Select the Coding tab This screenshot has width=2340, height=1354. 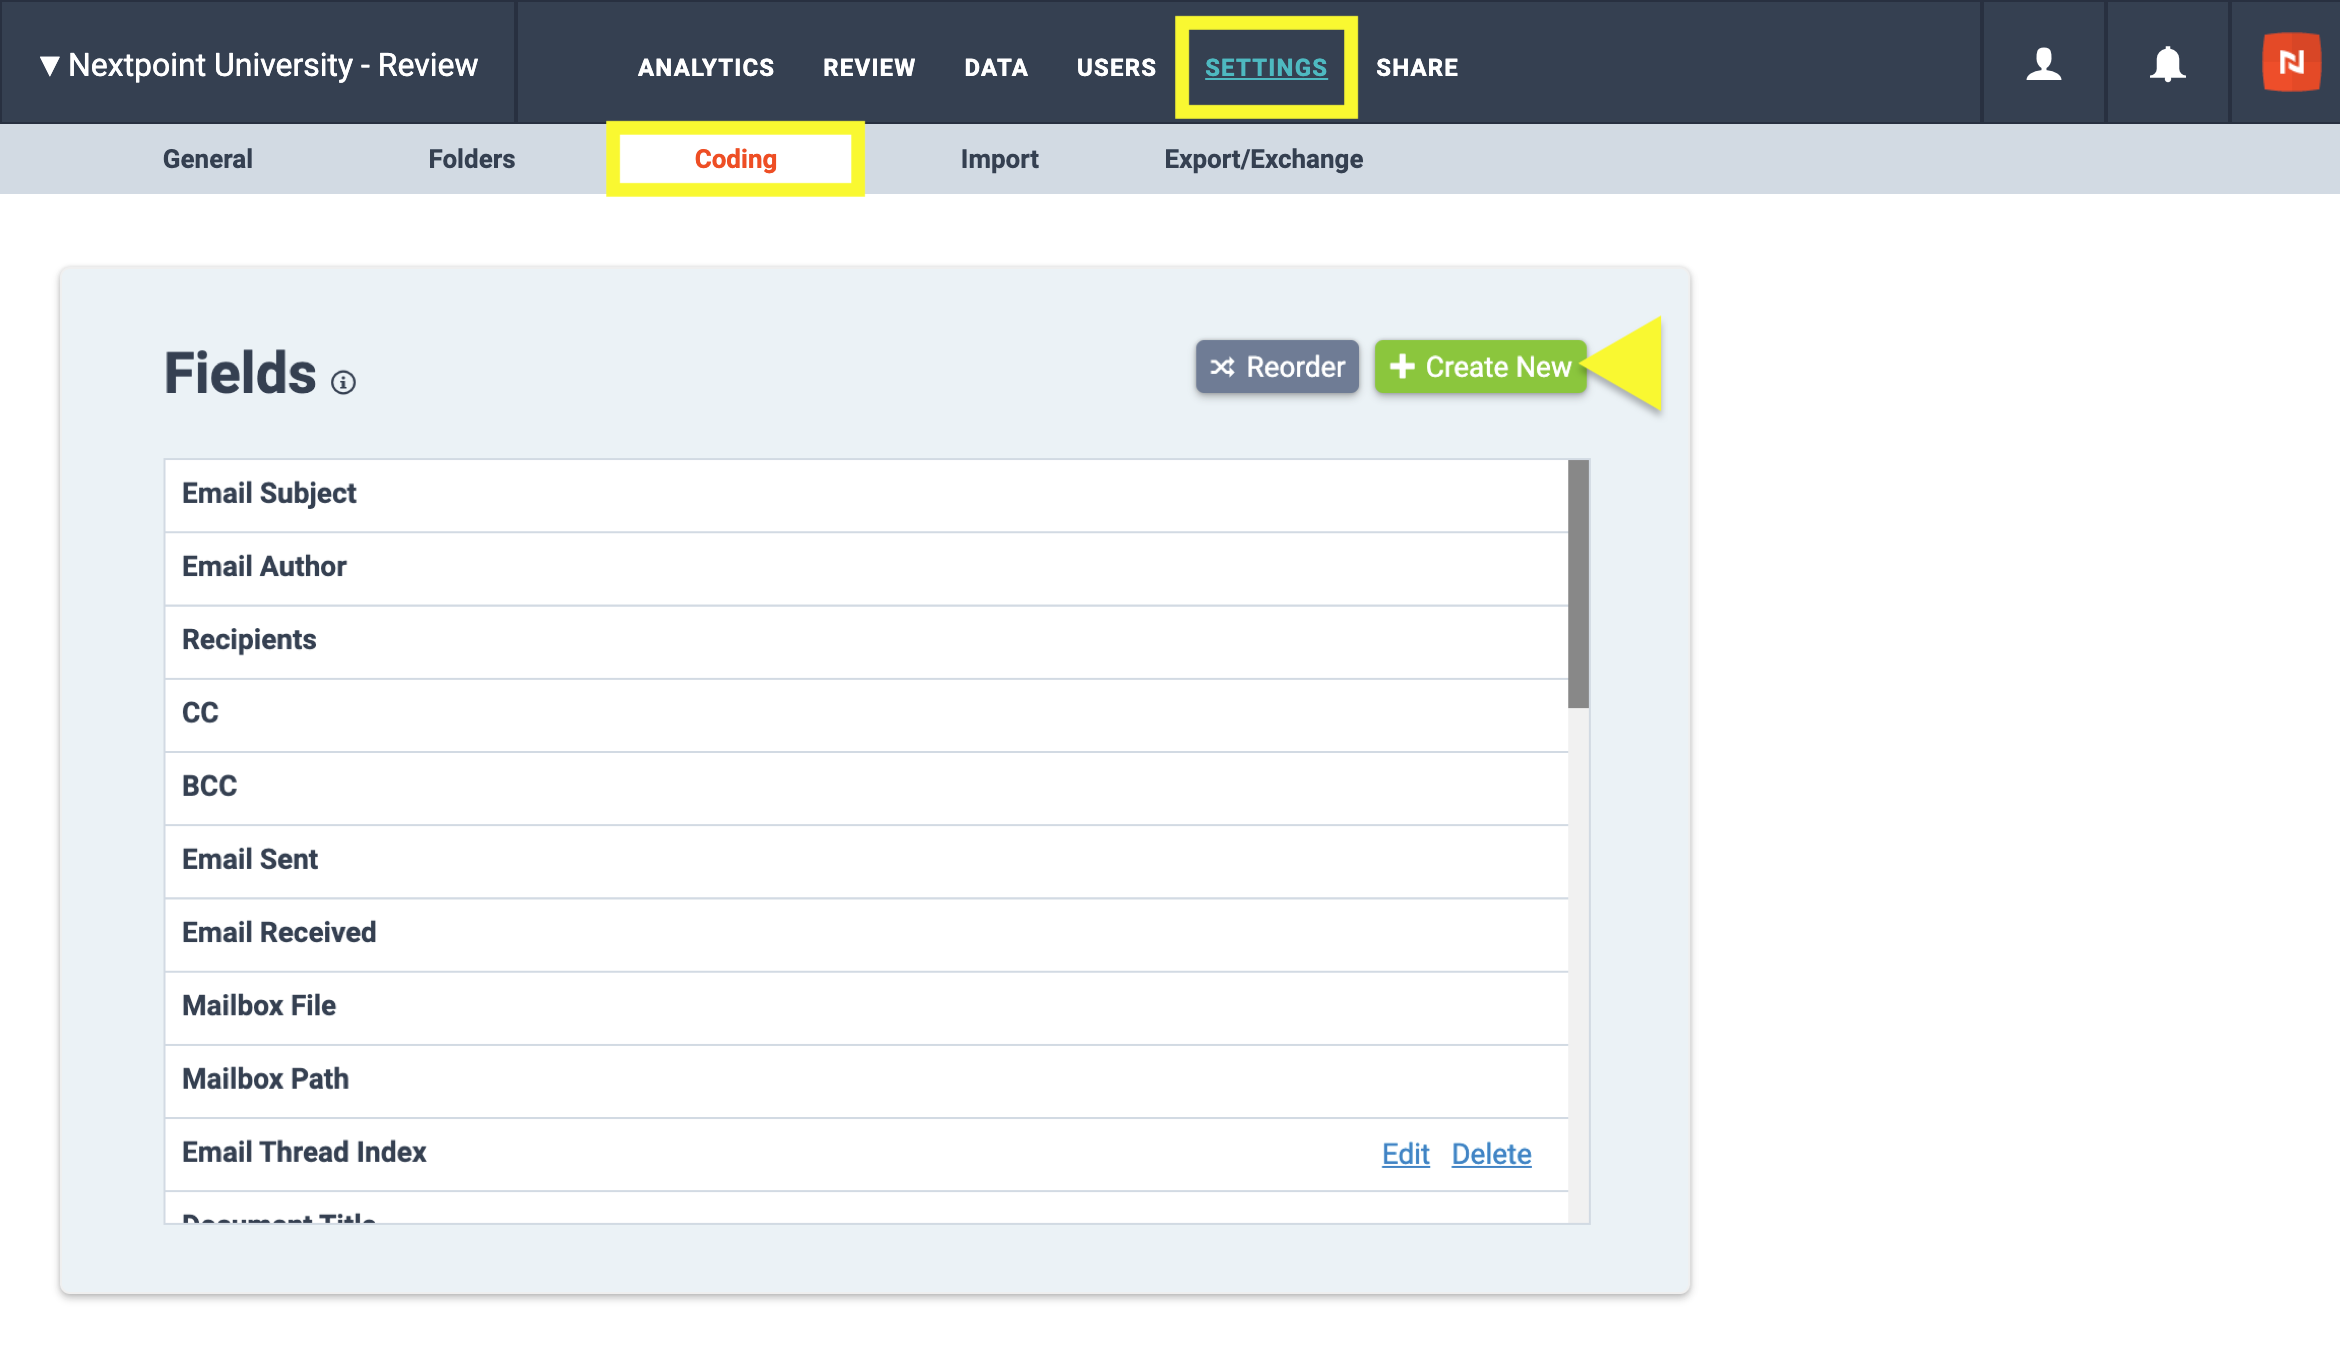pyautogui.click(x=735, y=159)
